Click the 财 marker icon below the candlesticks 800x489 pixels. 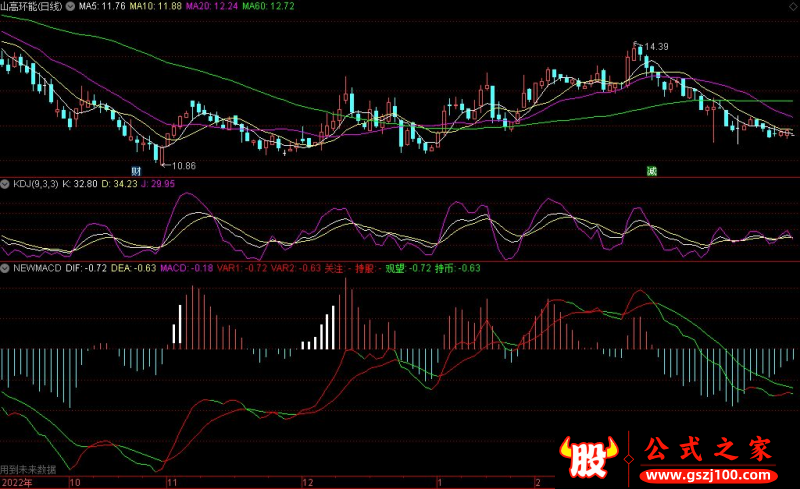point(136,172)
